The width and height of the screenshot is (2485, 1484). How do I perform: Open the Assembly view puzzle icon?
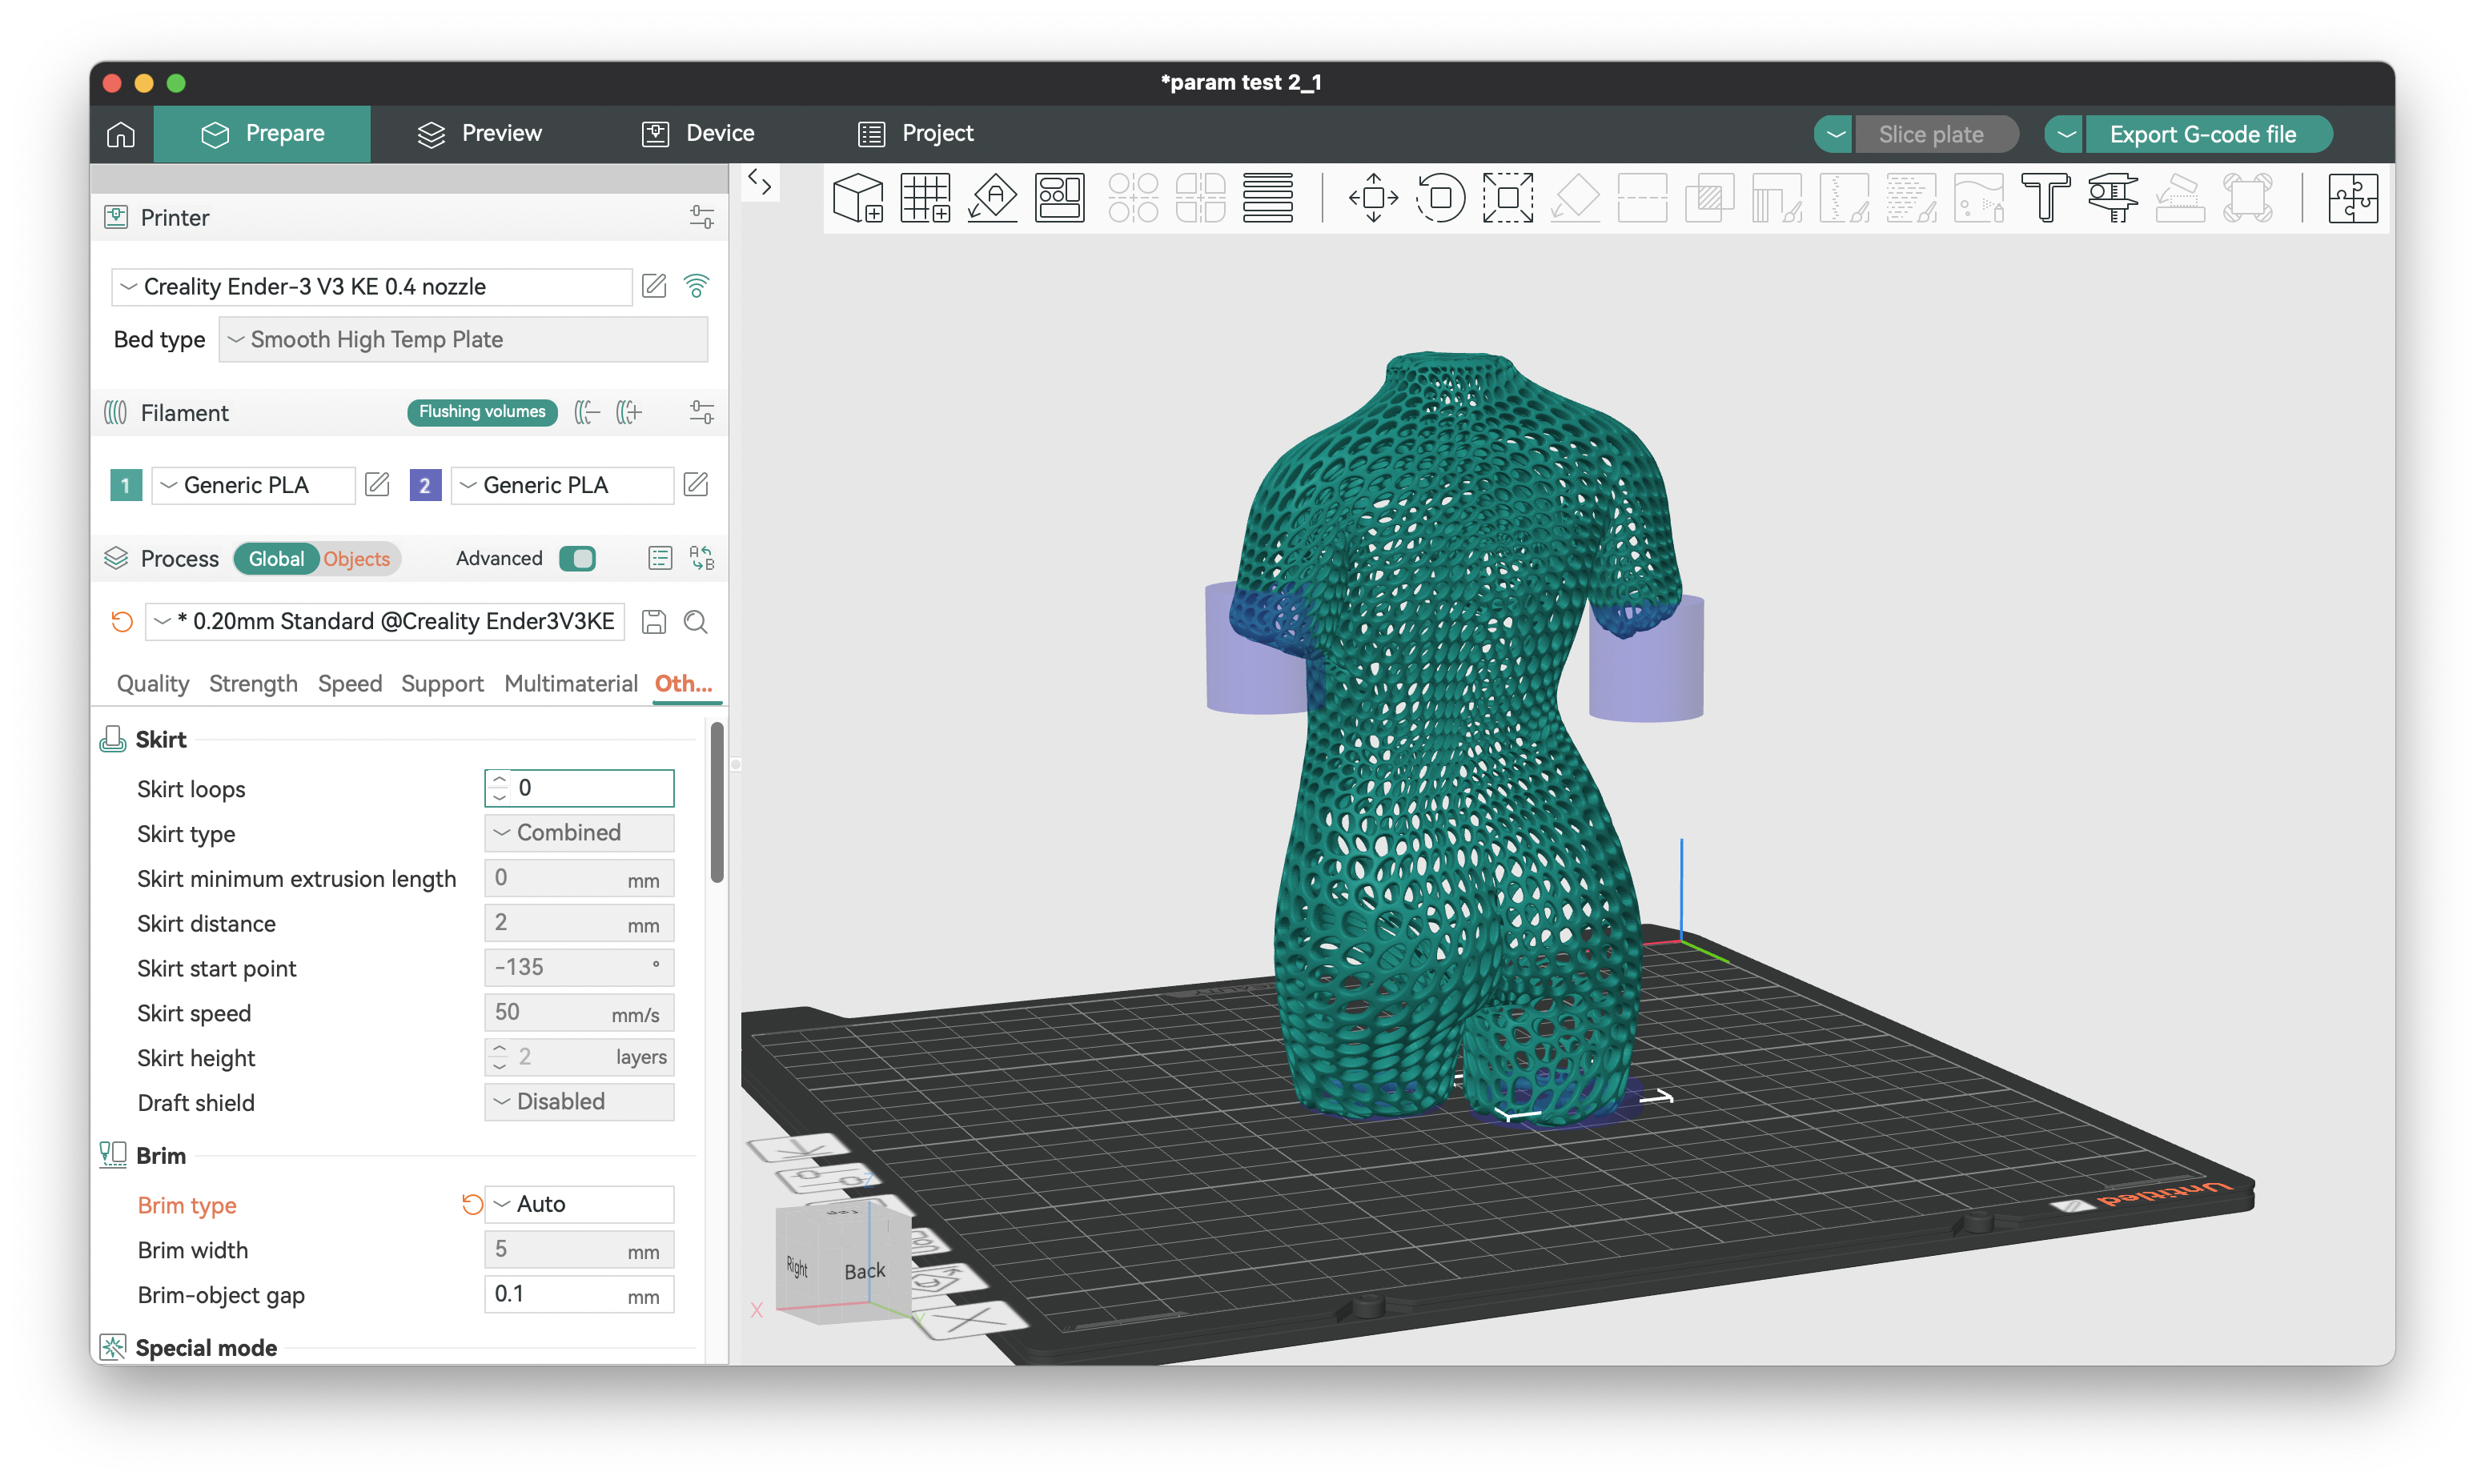point(2352,197)
